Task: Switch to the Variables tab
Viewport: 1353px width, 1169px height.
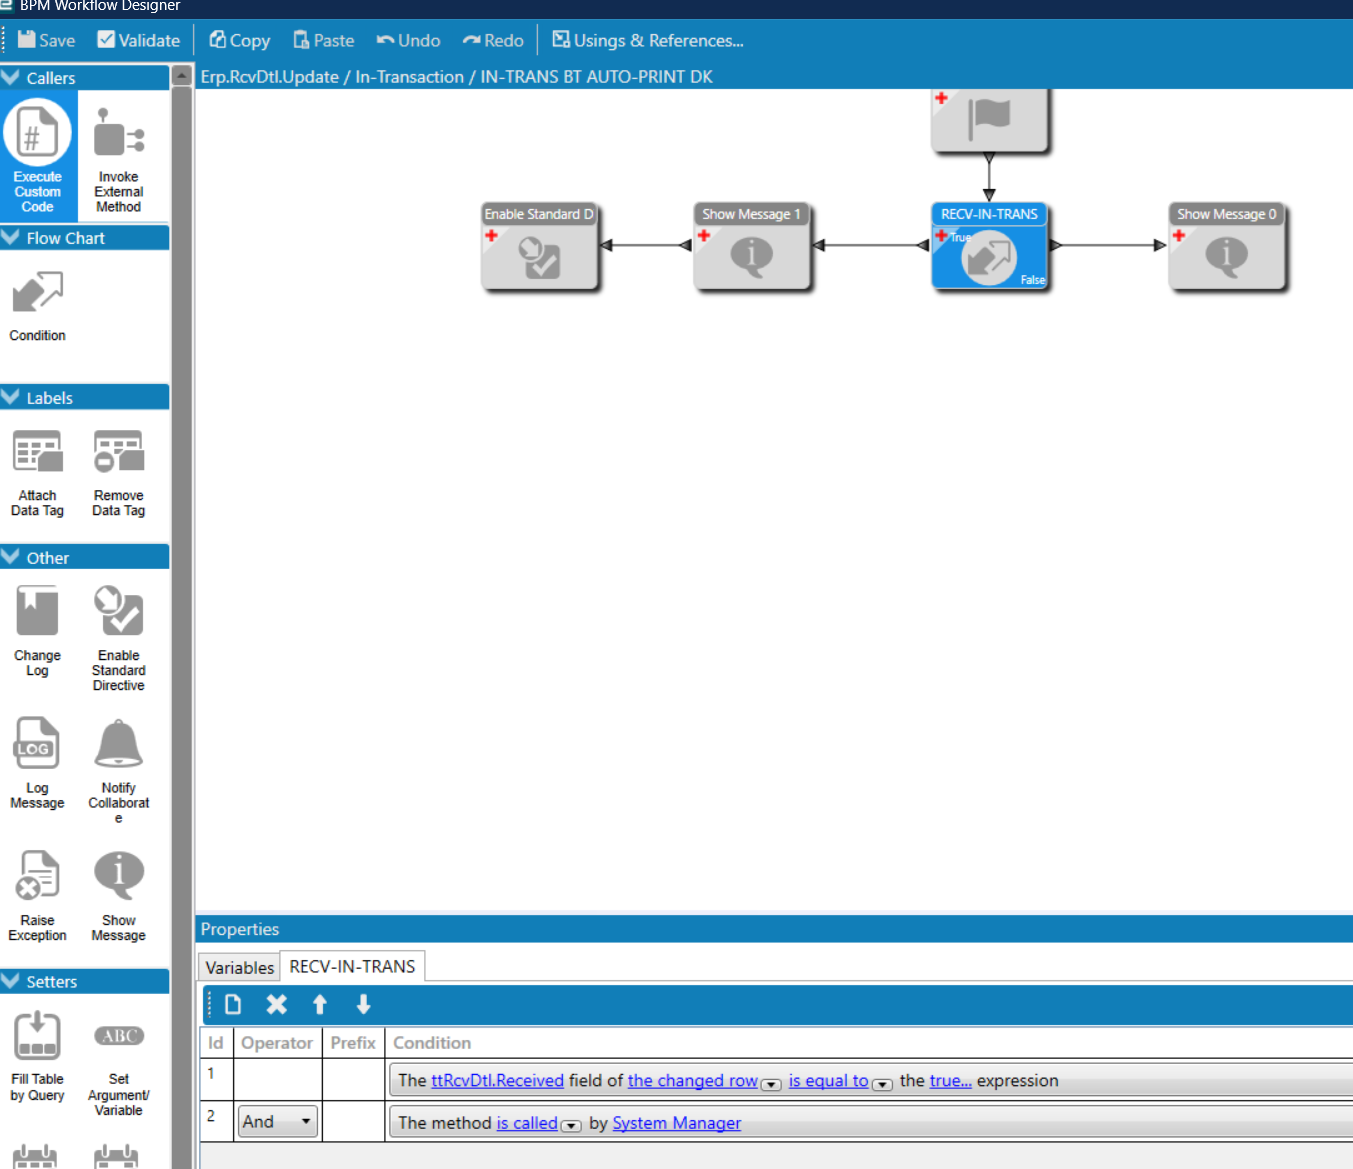Action: (x=239, y=967)
